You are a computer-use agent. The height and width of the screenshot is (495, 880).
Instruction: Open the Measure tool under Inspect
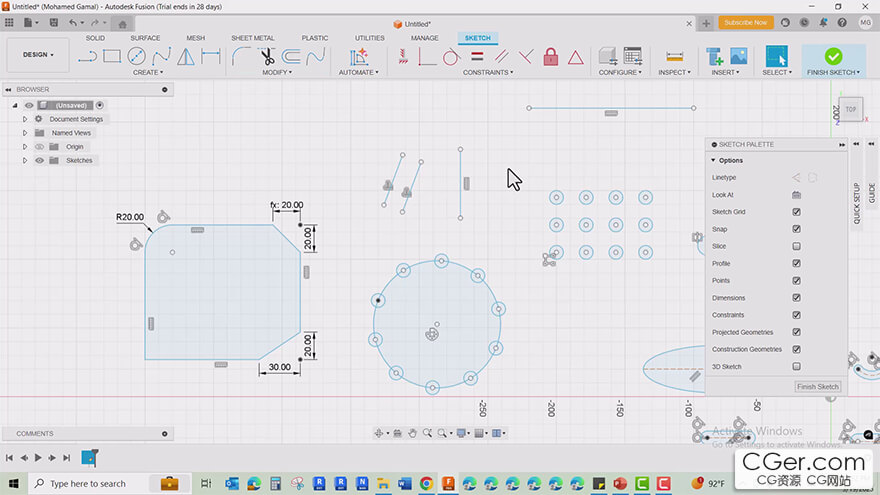(x=675, y=57)
